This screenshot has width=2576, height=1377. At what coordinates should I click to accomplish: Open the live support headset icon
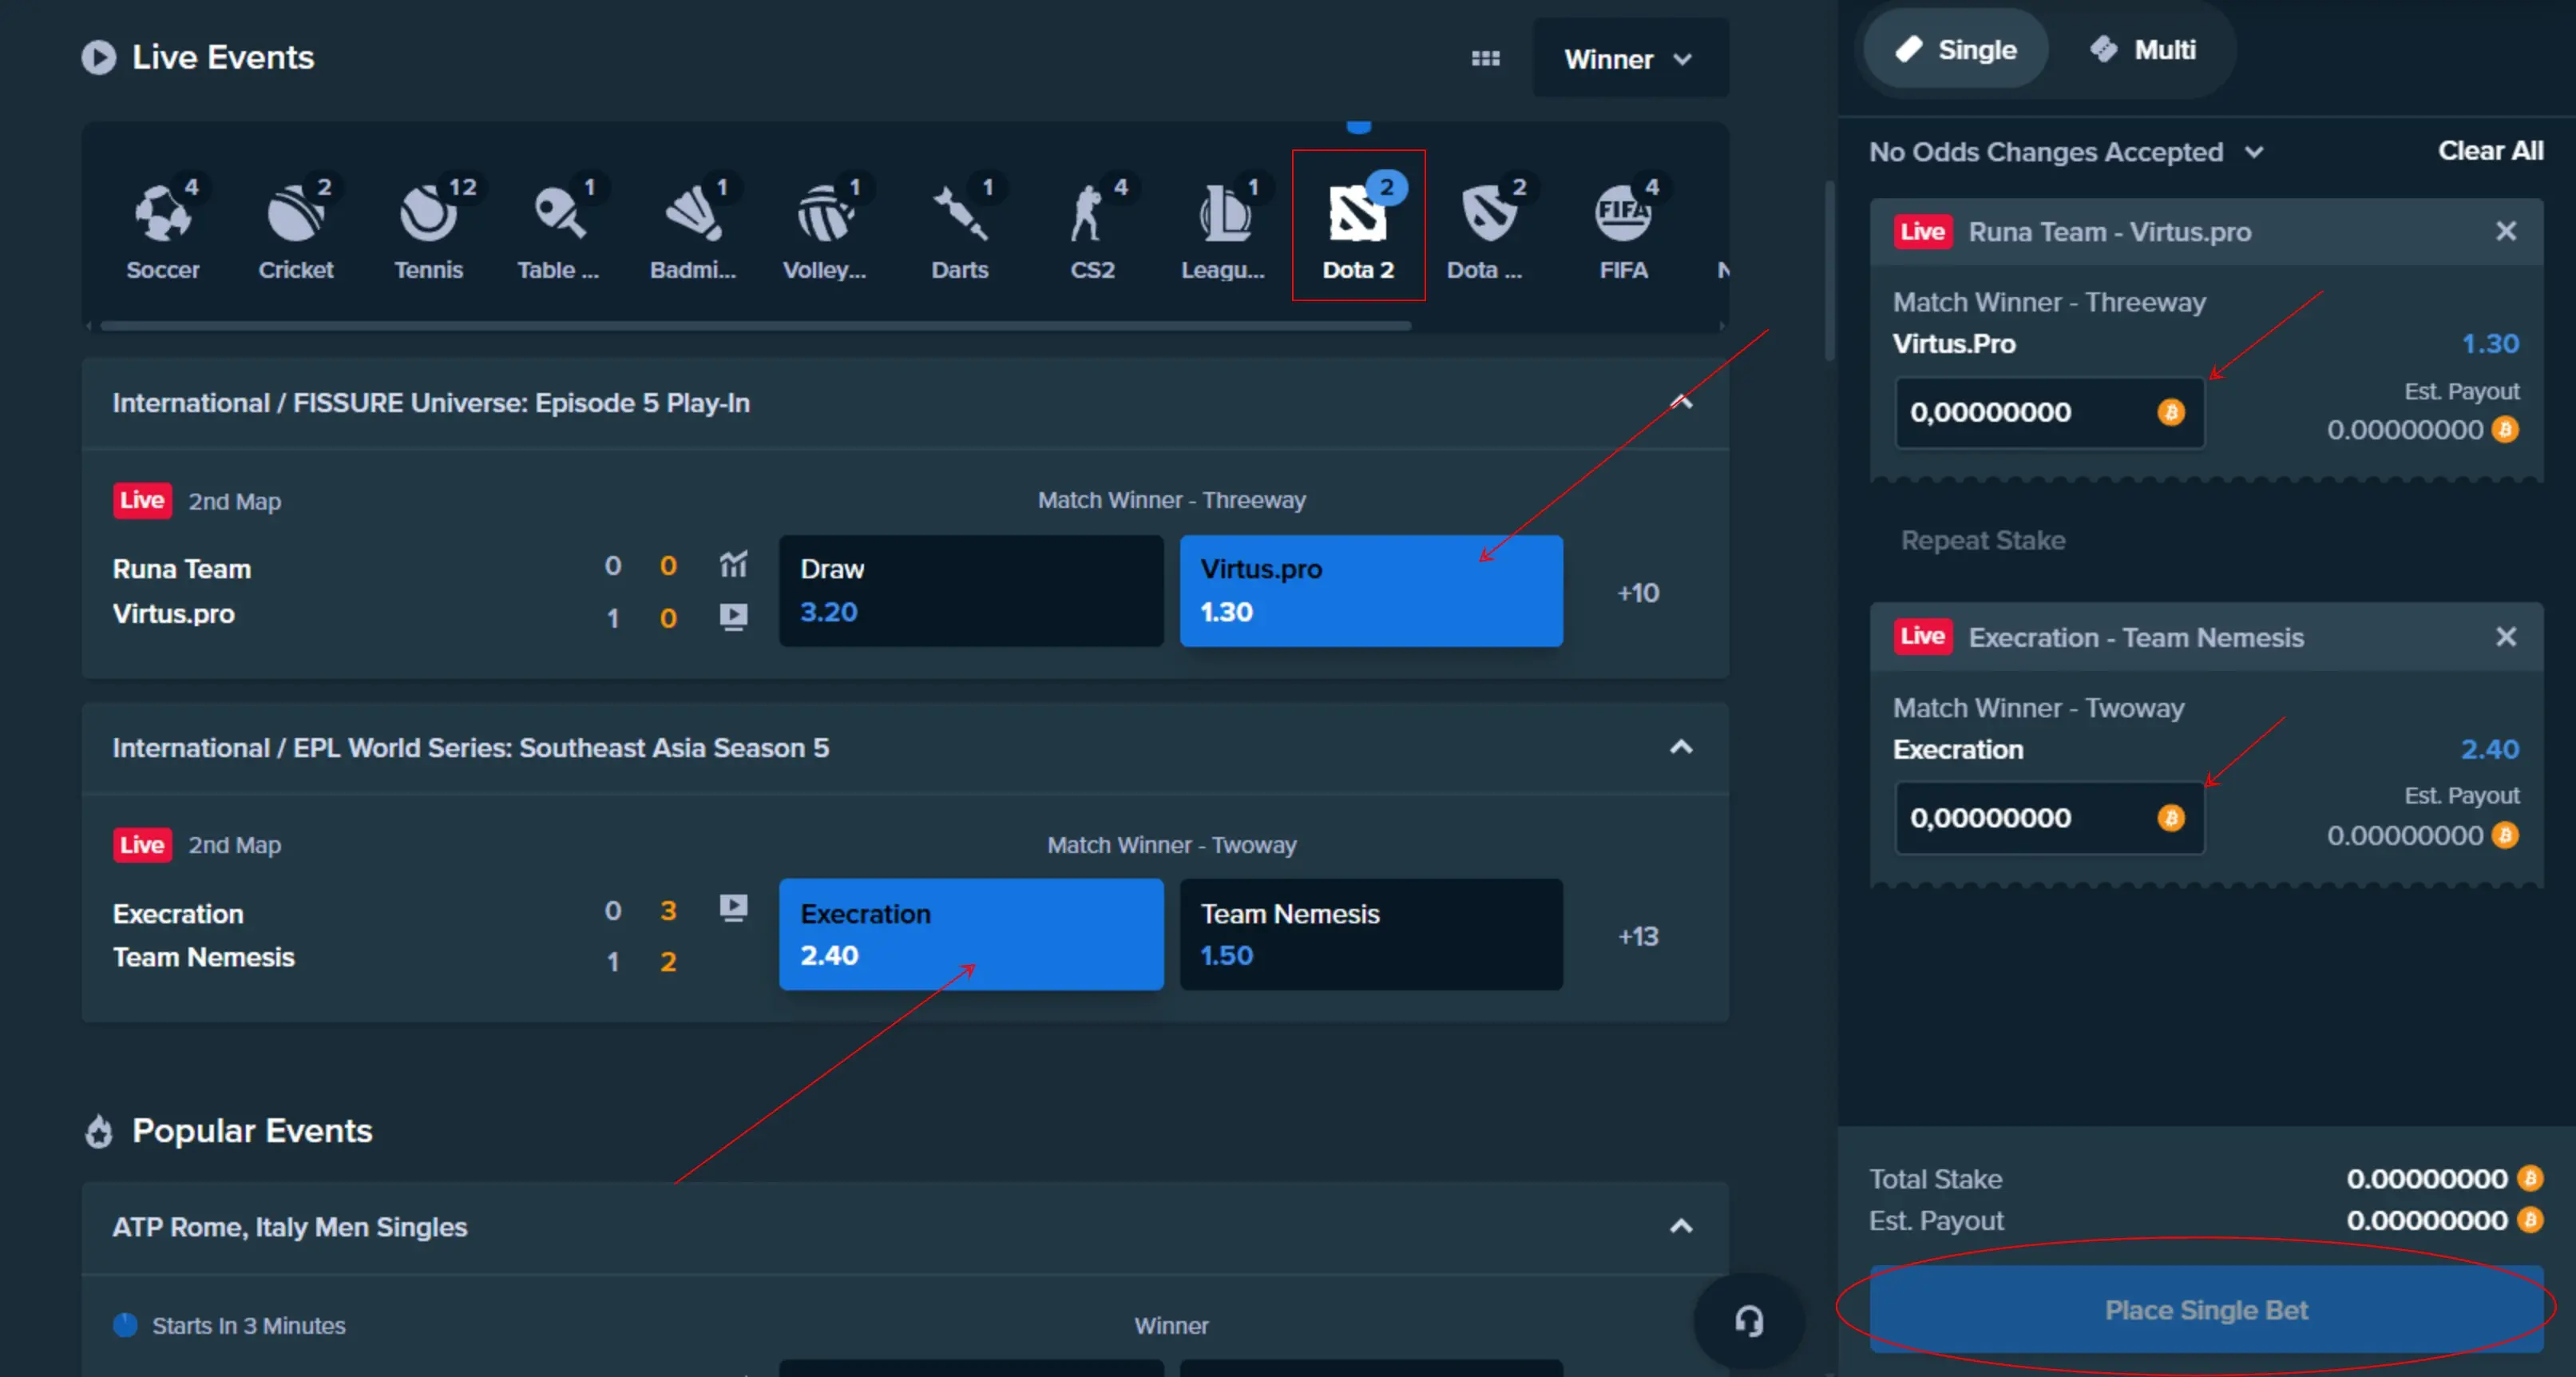(1748, 1321)
